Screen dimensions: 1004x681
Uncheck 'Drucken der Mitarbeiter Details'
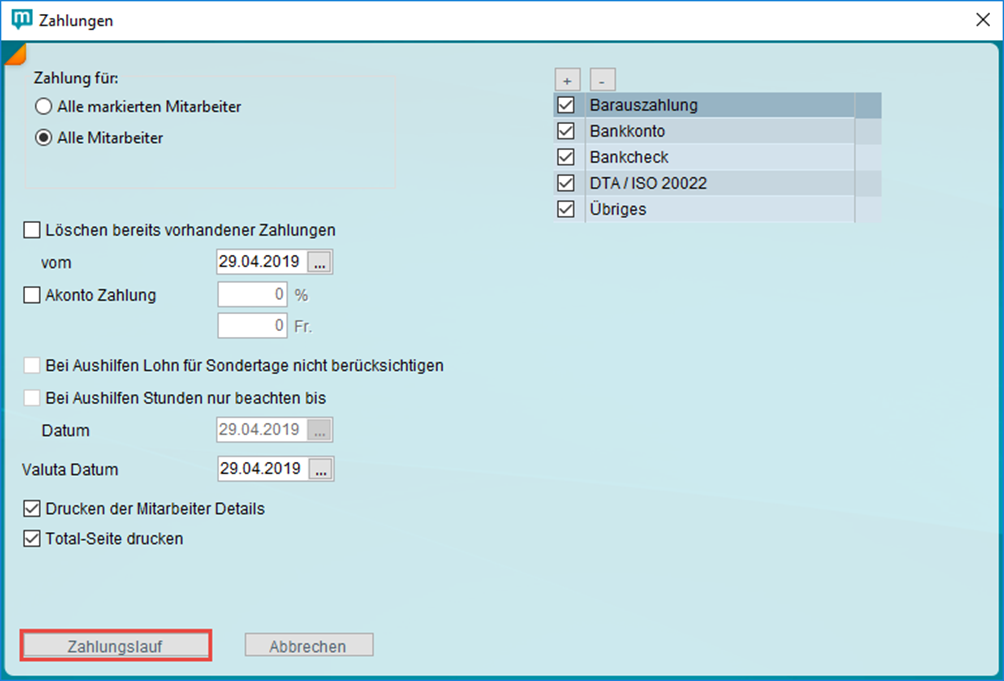pyautogui.click(x=32, y=509)
